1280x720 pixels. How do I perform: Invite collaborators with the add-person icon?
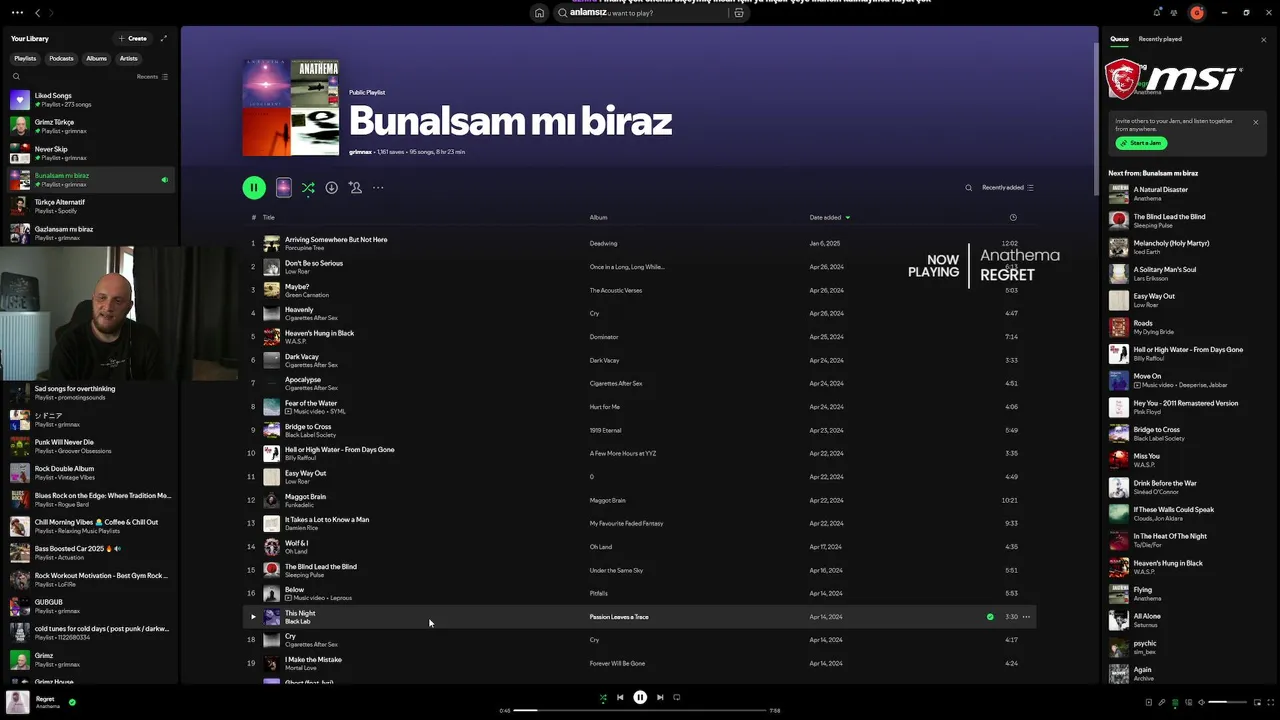pos(355,187)
